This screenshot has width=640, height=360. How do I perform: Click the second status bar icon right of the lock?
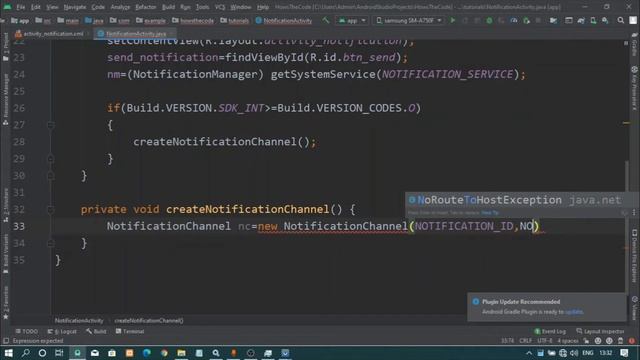[609, 341]
